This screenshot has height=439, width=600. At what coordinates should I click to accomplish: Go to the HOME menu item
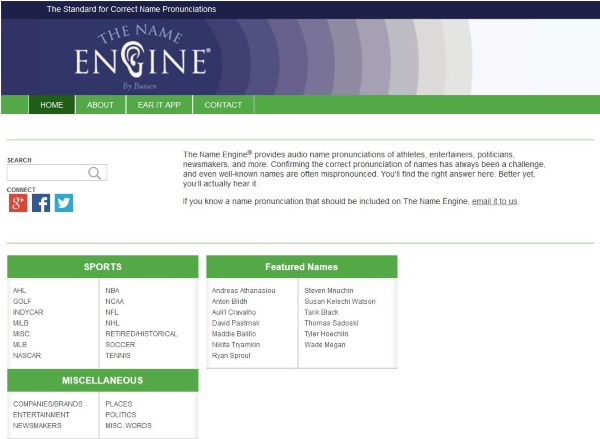click(x=52, y=105)
